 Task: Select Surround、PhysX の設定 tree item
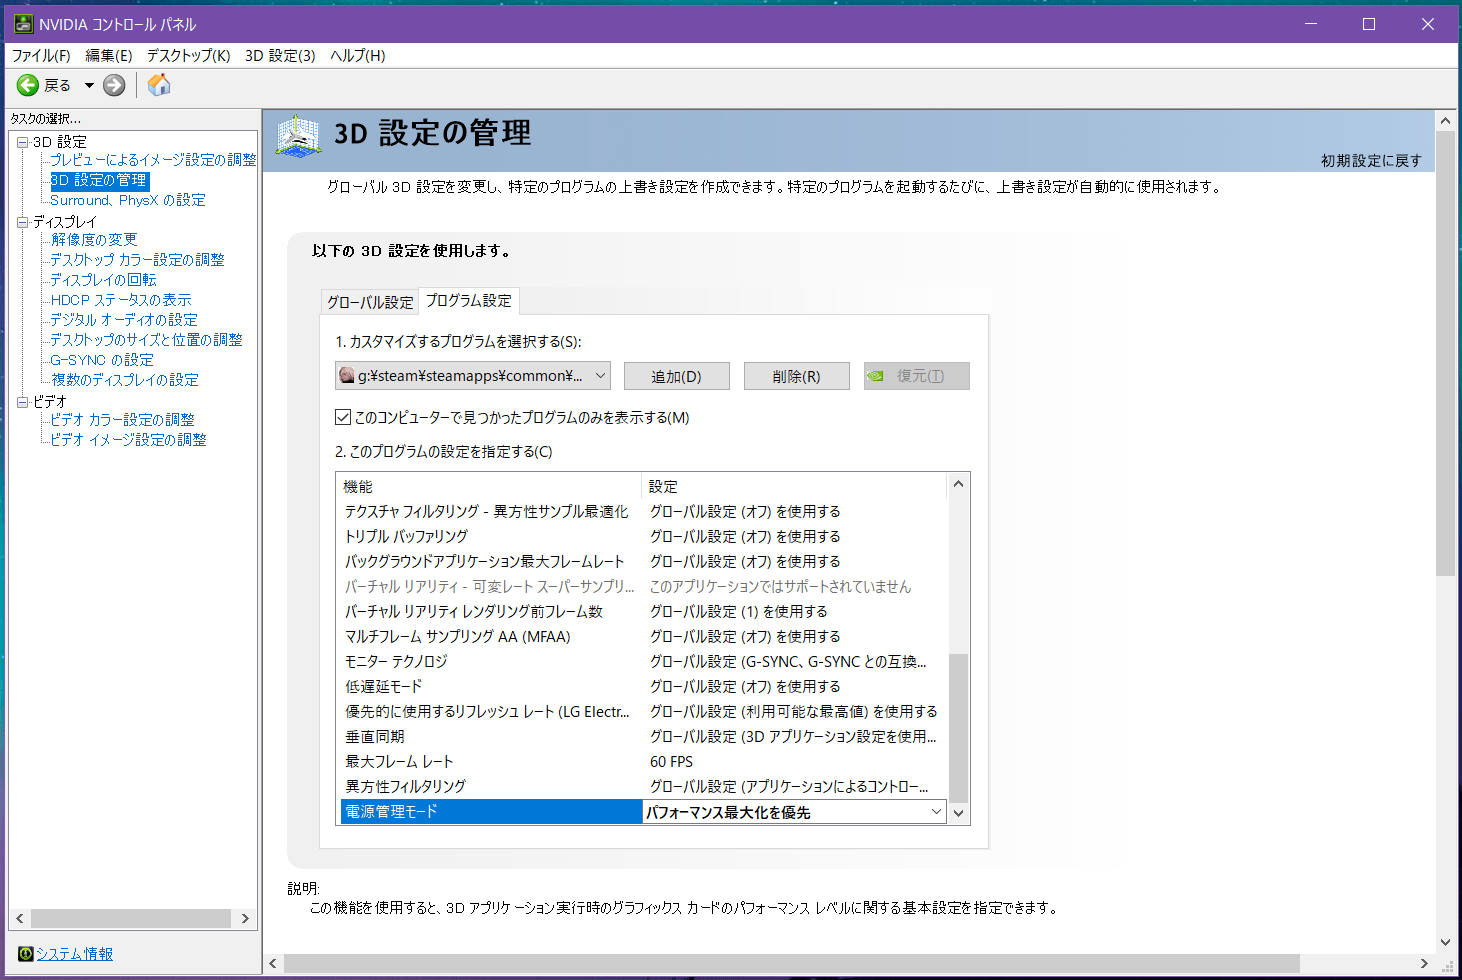[x=128, y=200]
